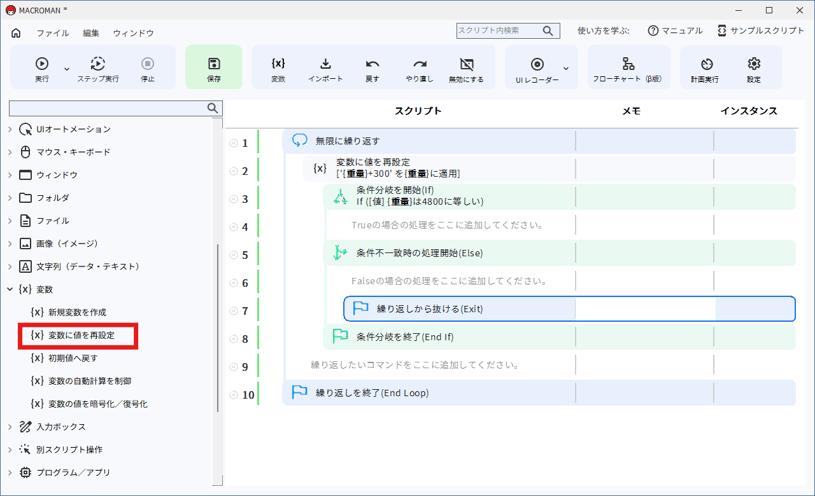Select 条件不一致時の処理開始(Else) row

click(559, 253)
